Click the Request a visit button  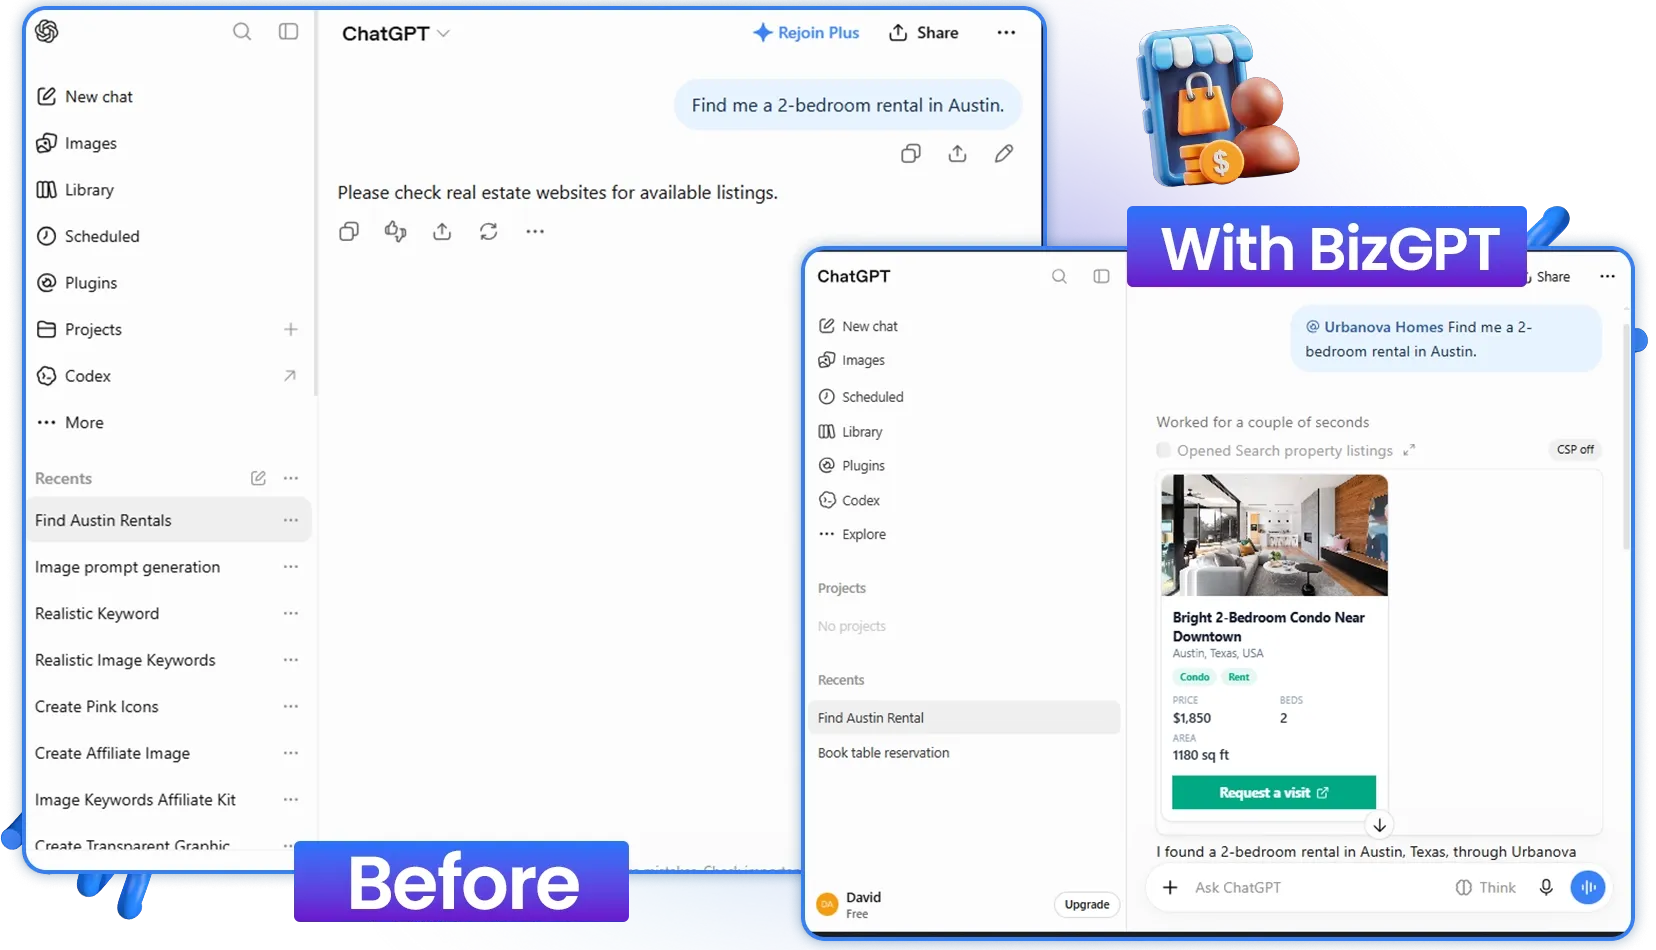[x=1274, y=792]
